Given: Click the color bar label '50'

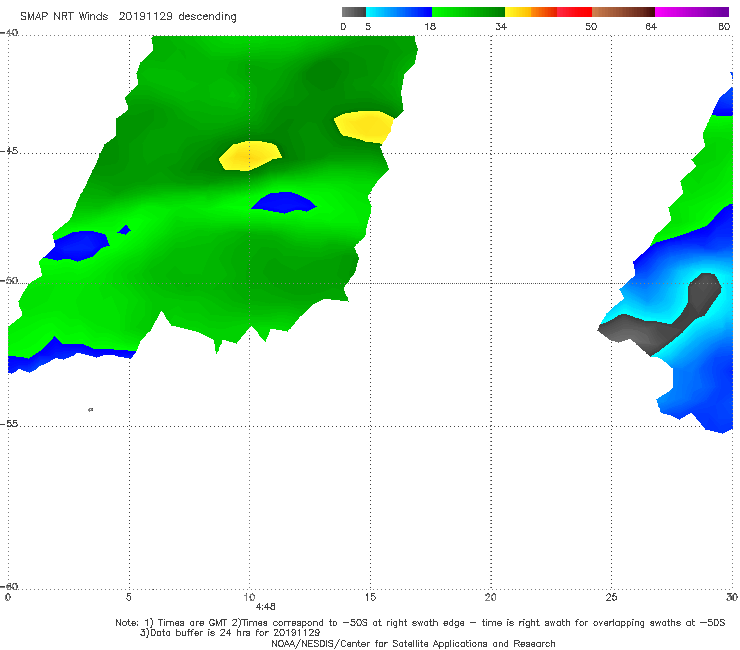Looking at the screenshot, I should pos(591,26).
